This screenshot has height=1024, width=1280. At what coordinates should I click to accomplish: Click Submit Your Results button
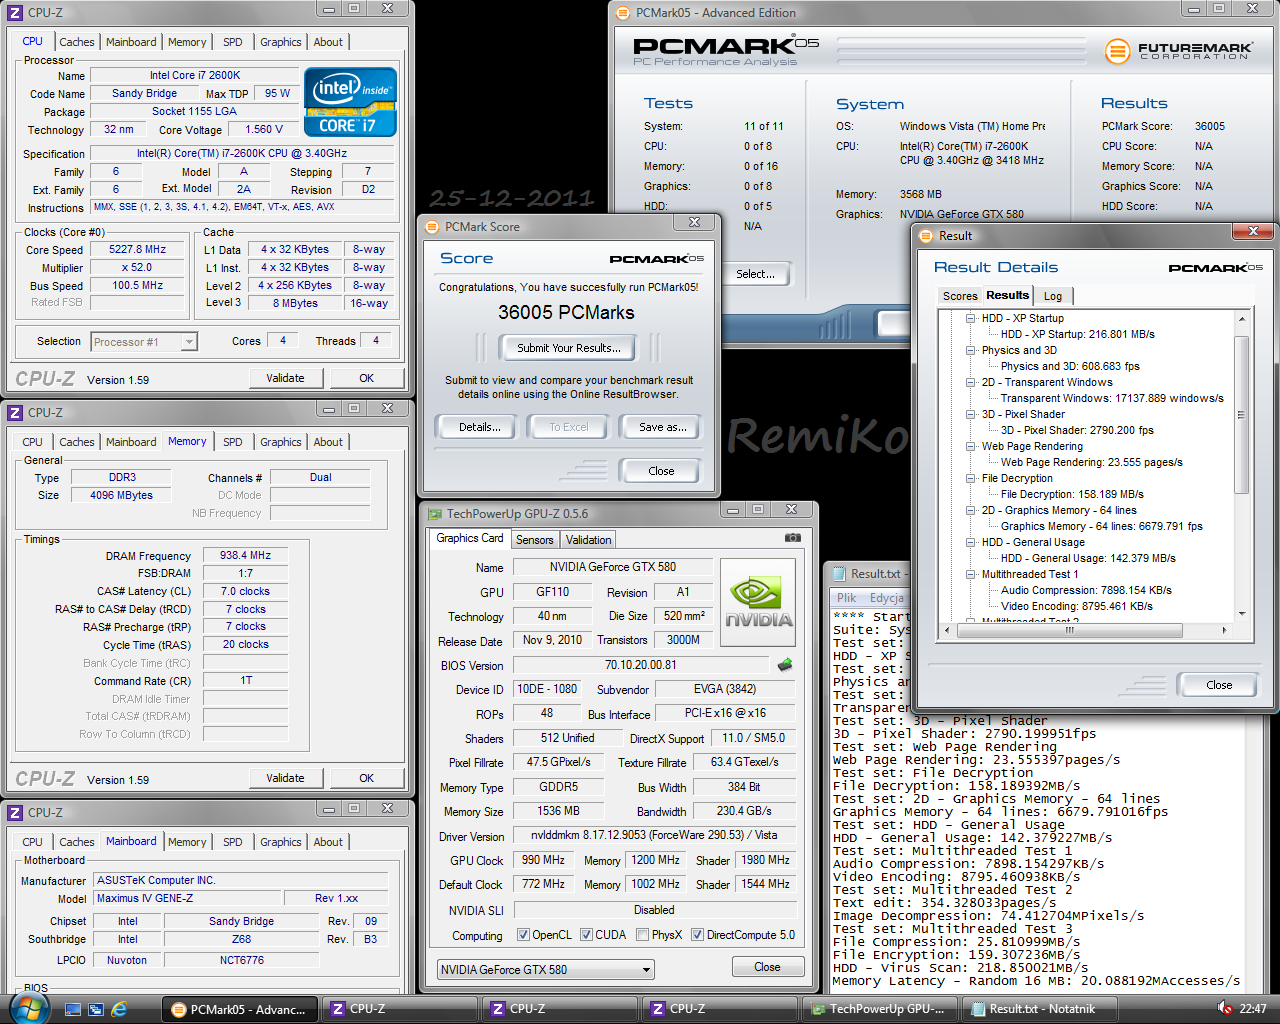(568, 348)
